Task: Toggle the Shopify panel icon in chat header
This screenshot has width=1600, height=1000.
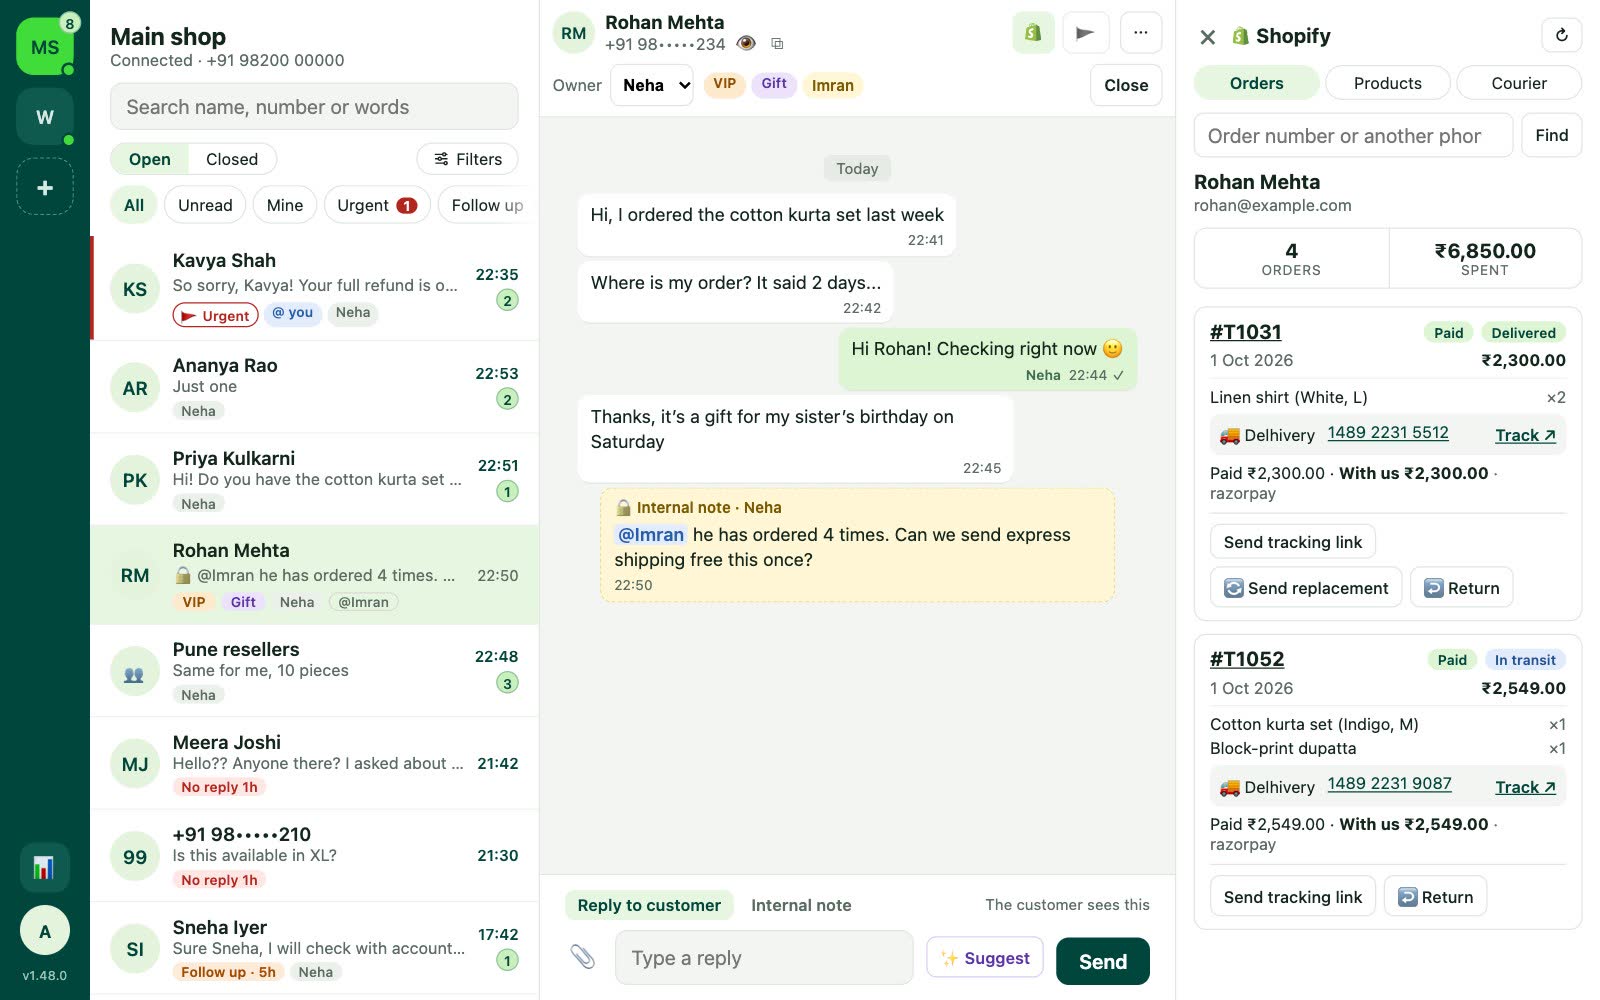Action: 1033,33
